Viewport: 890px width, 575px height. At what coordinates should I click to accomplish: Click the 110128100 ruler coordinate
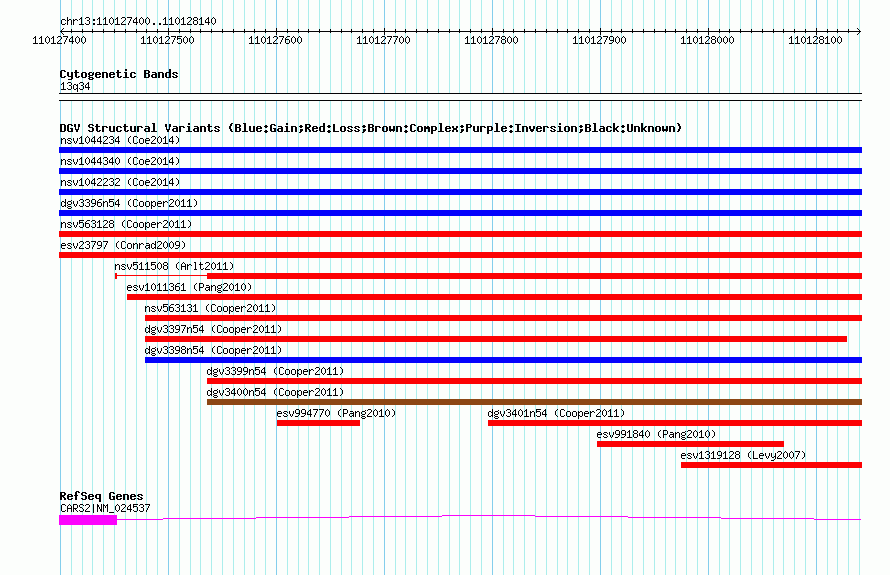816,40
